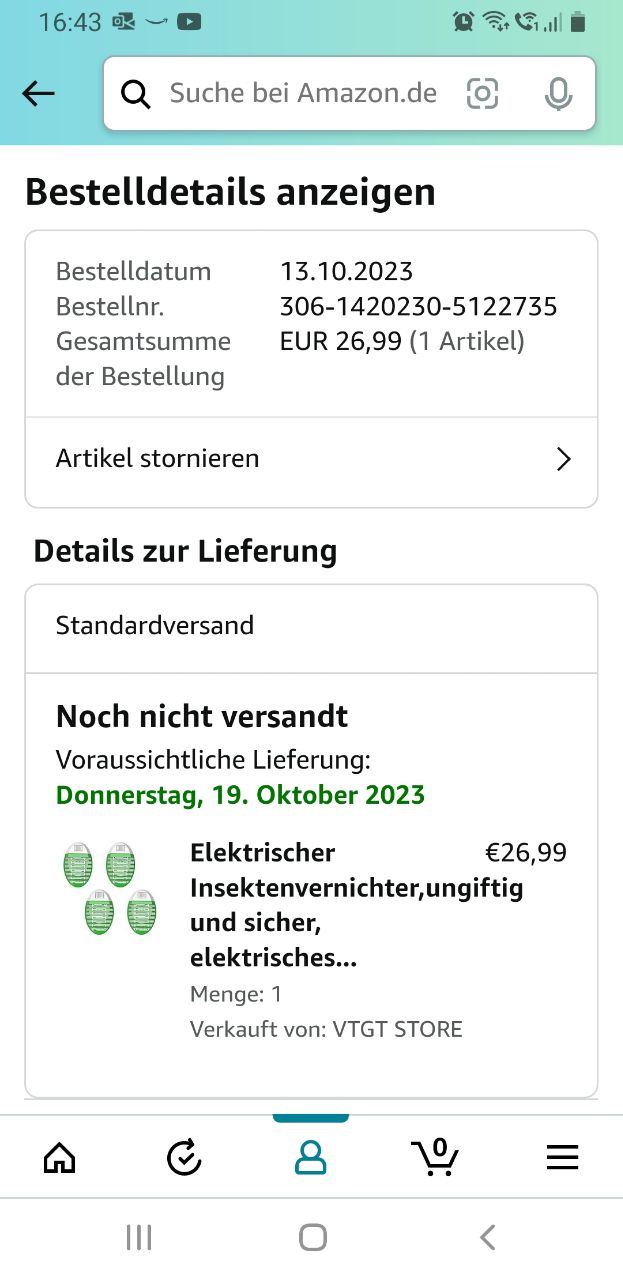Open the insect killer product thumbnail
Image resolution: width=623 pixels, height=1280 pixels.
(x=110, y=889)
